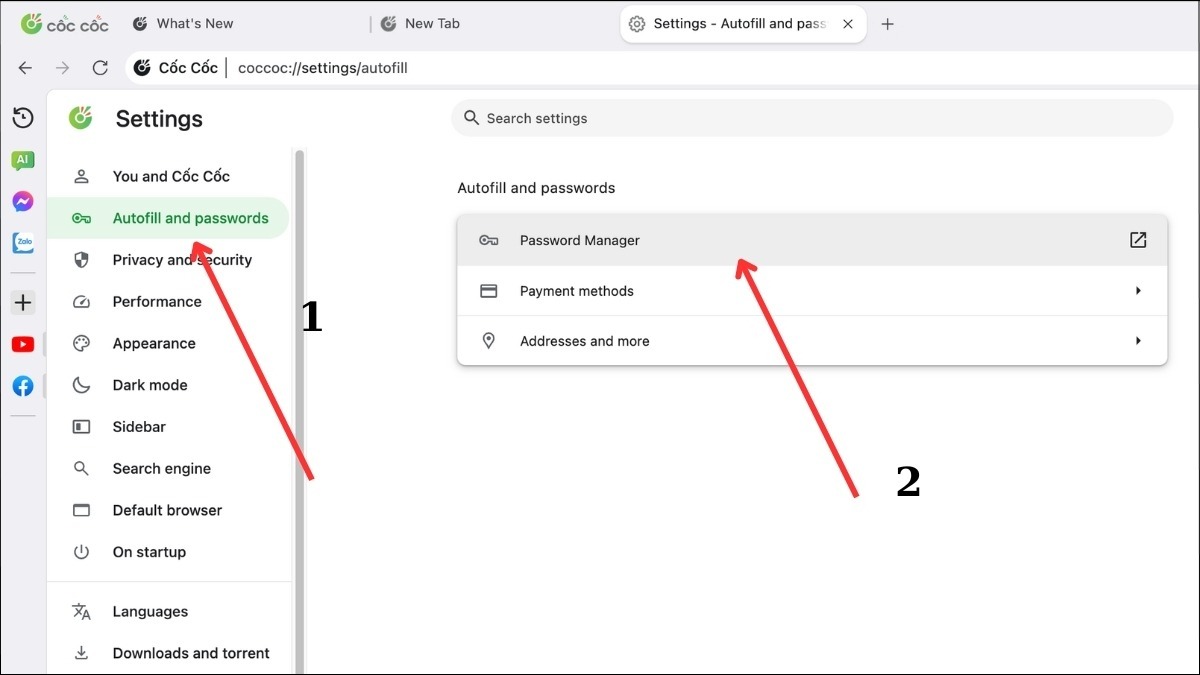The image size is (1200, 675).
Task: Open the Zalo sidebar icon
Action: click(x=23, y=243)
